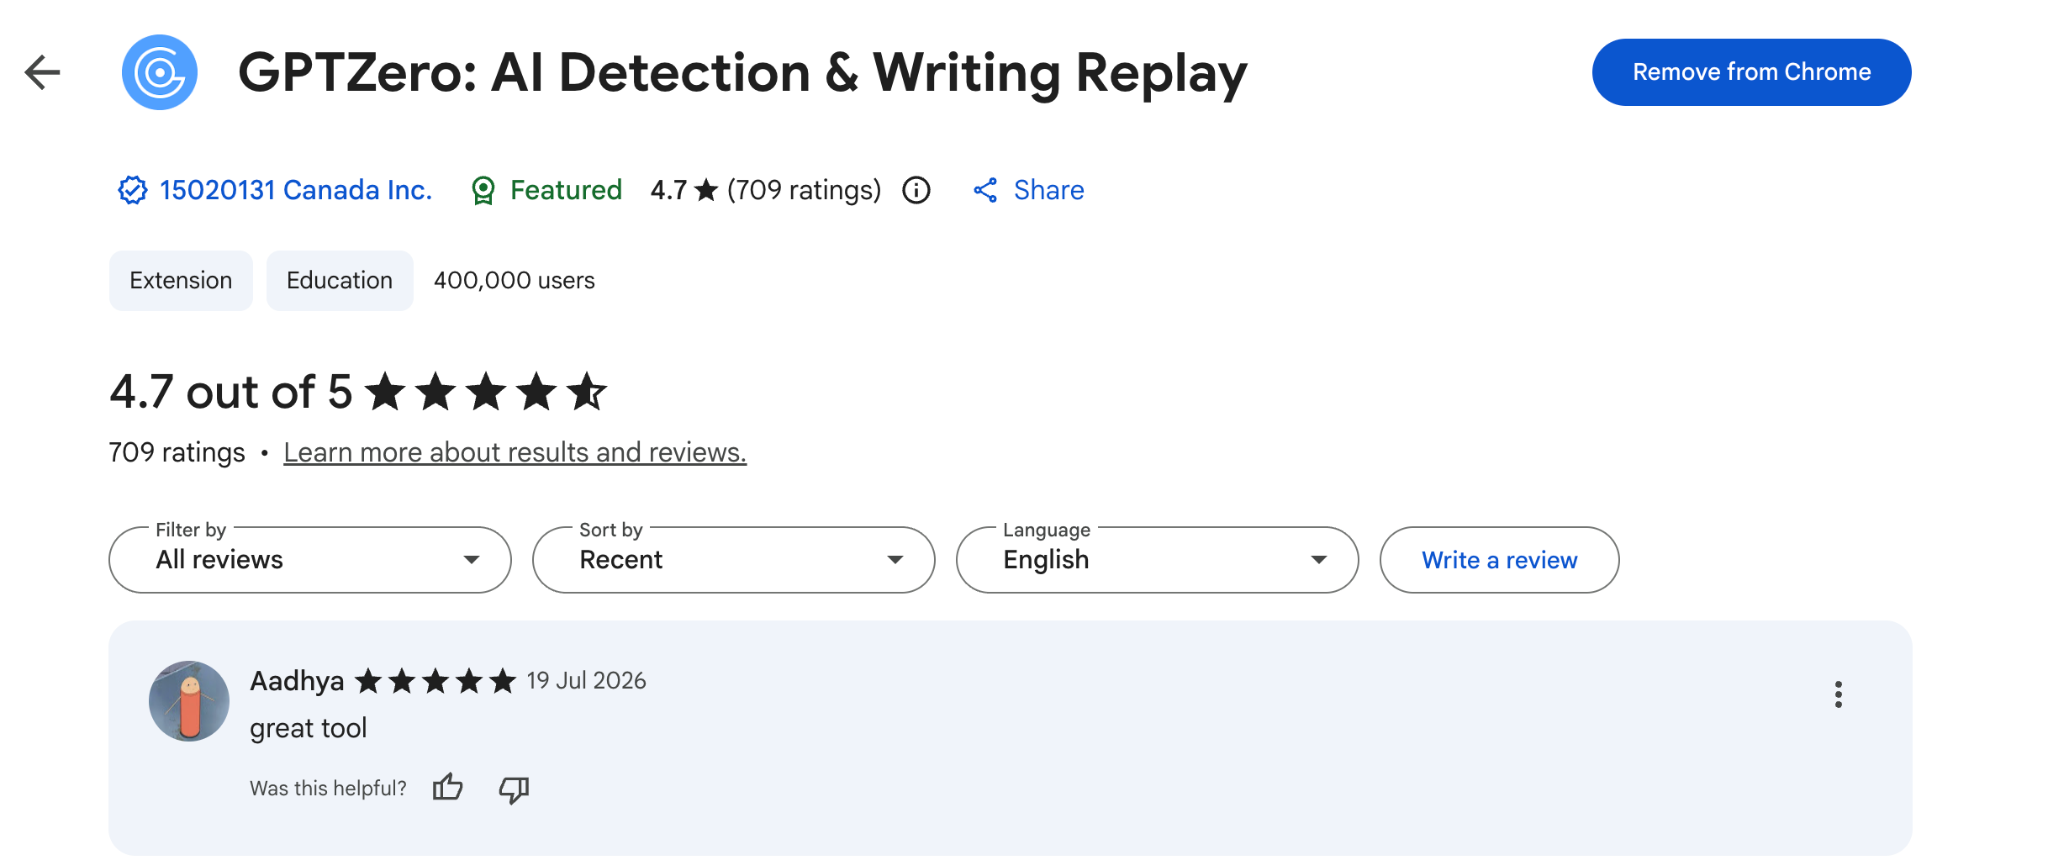This screenshot has width=2048, height=856.
Task: Click Aadhya's profile avatar
Action: click(189, 701)
